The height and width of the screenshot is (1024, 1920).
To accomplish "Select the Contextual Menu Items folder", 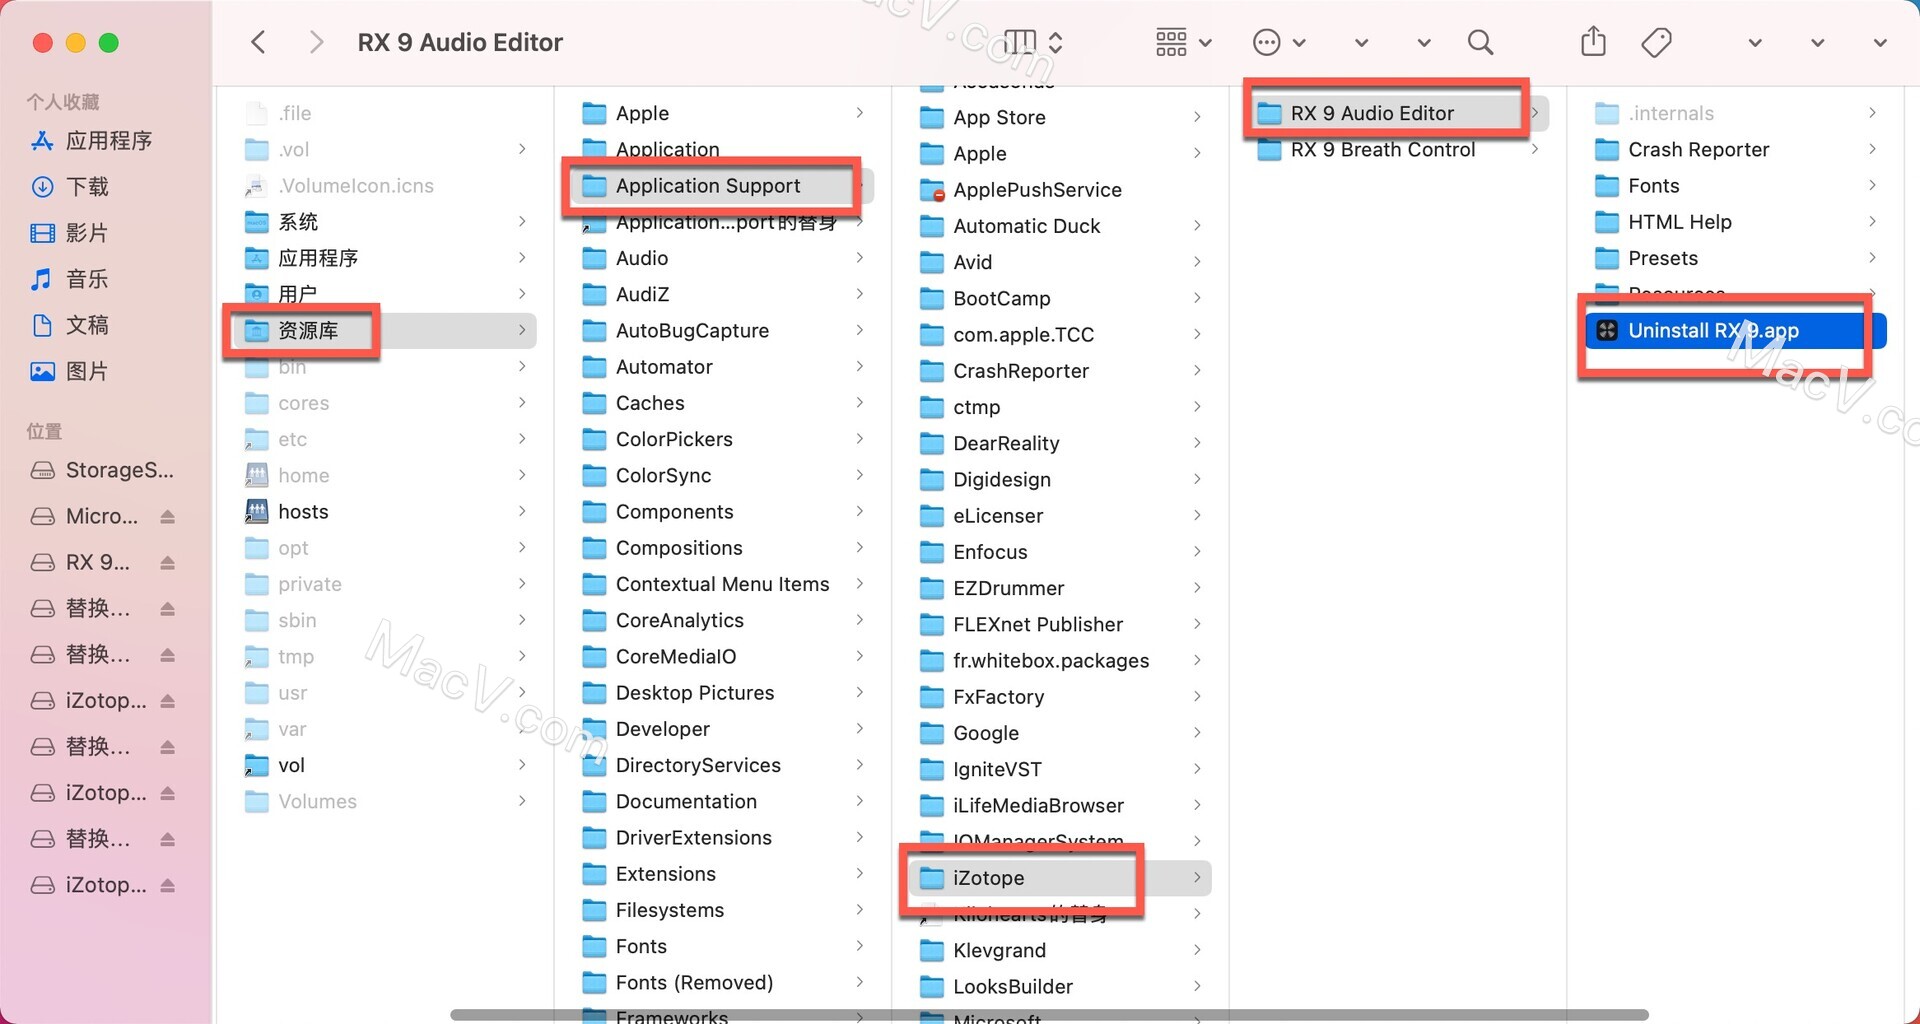I will click(x=722, y=584).
